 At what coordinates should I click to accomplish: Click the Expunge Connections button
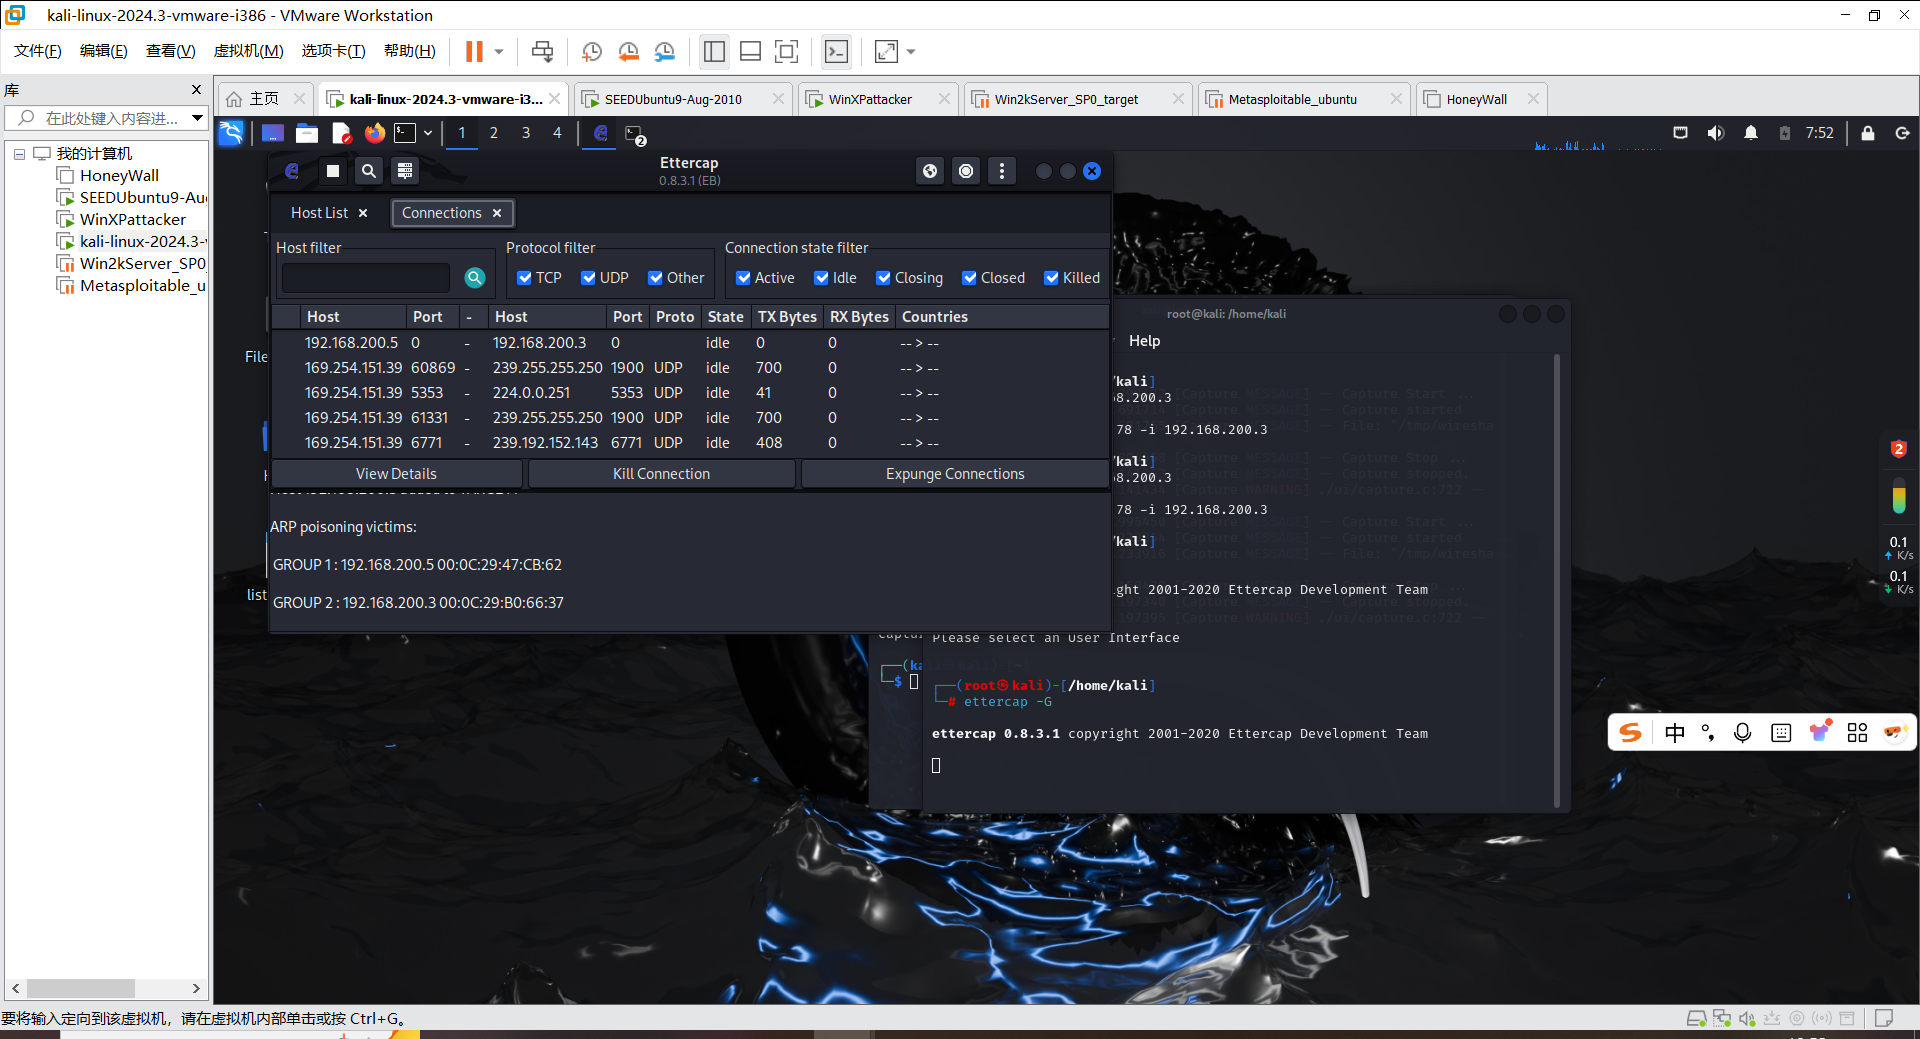[955, 474]
